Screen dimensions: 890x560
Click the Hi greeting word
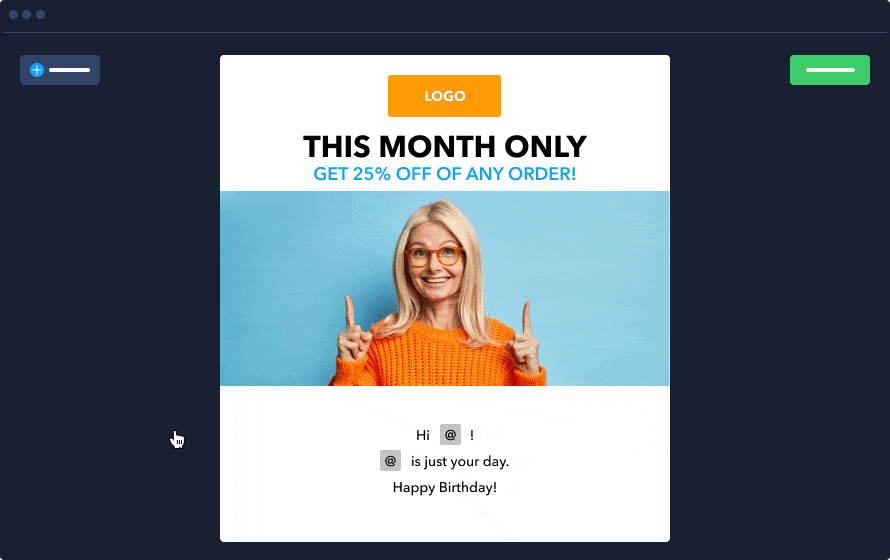point(423,435)
